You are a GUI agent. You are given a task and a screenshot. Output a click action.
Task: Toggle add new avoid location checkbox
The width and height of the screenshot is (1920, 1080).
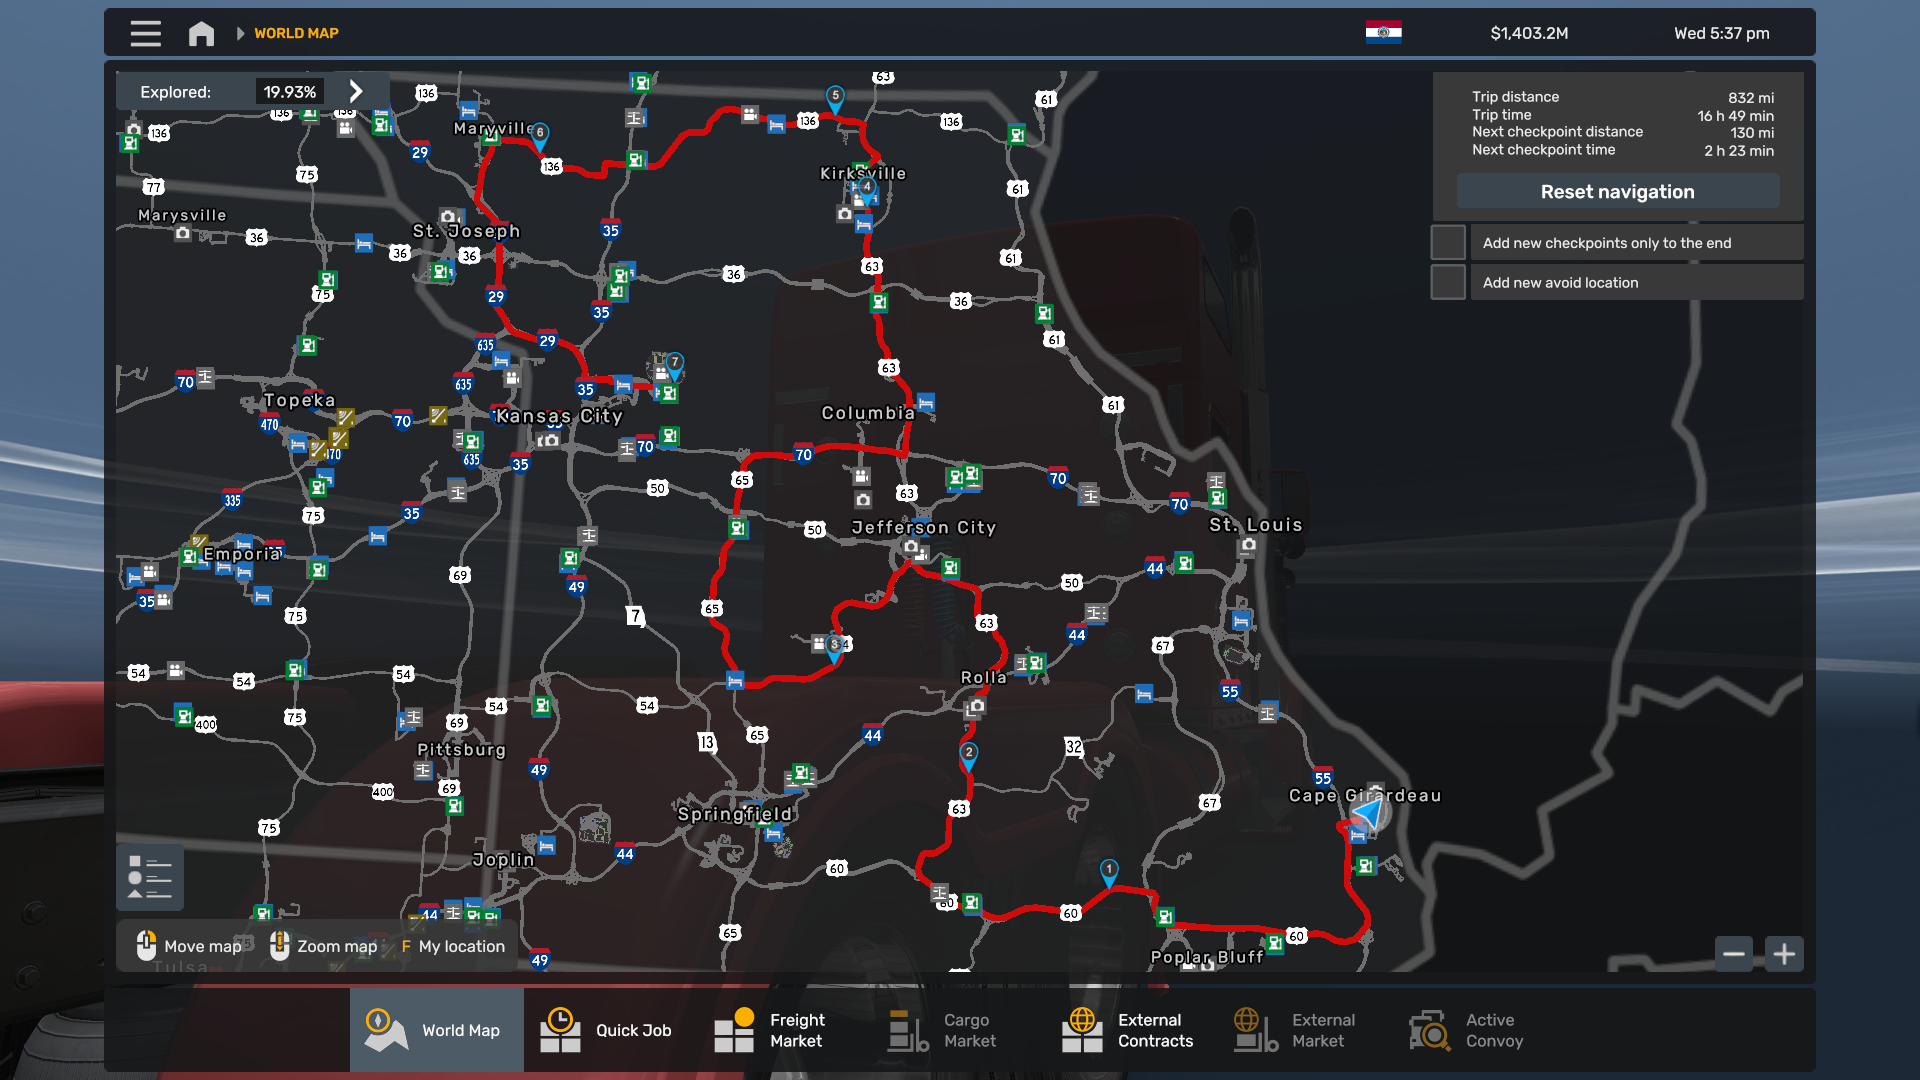tap(1448, 283)
